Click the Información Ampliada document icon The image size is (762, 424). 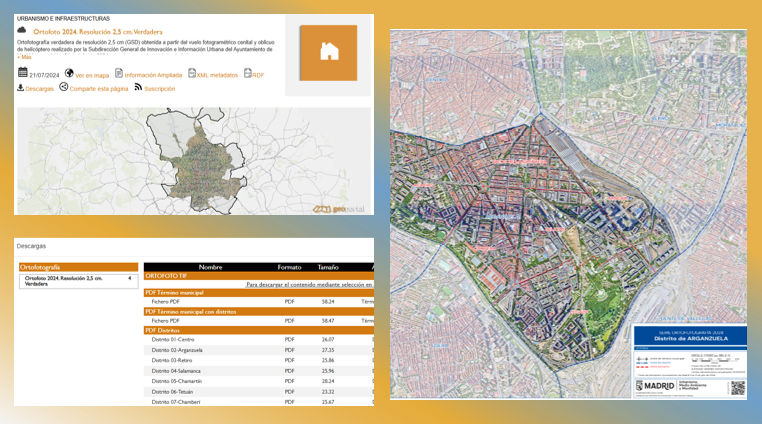tap(119, 73)
